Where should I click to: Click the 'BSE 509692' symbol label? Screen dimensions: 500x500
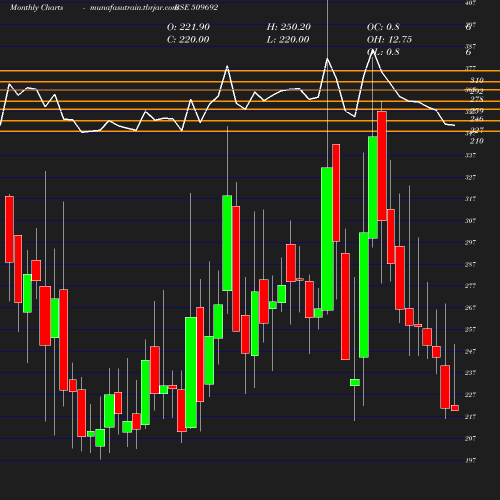(196, 7)
